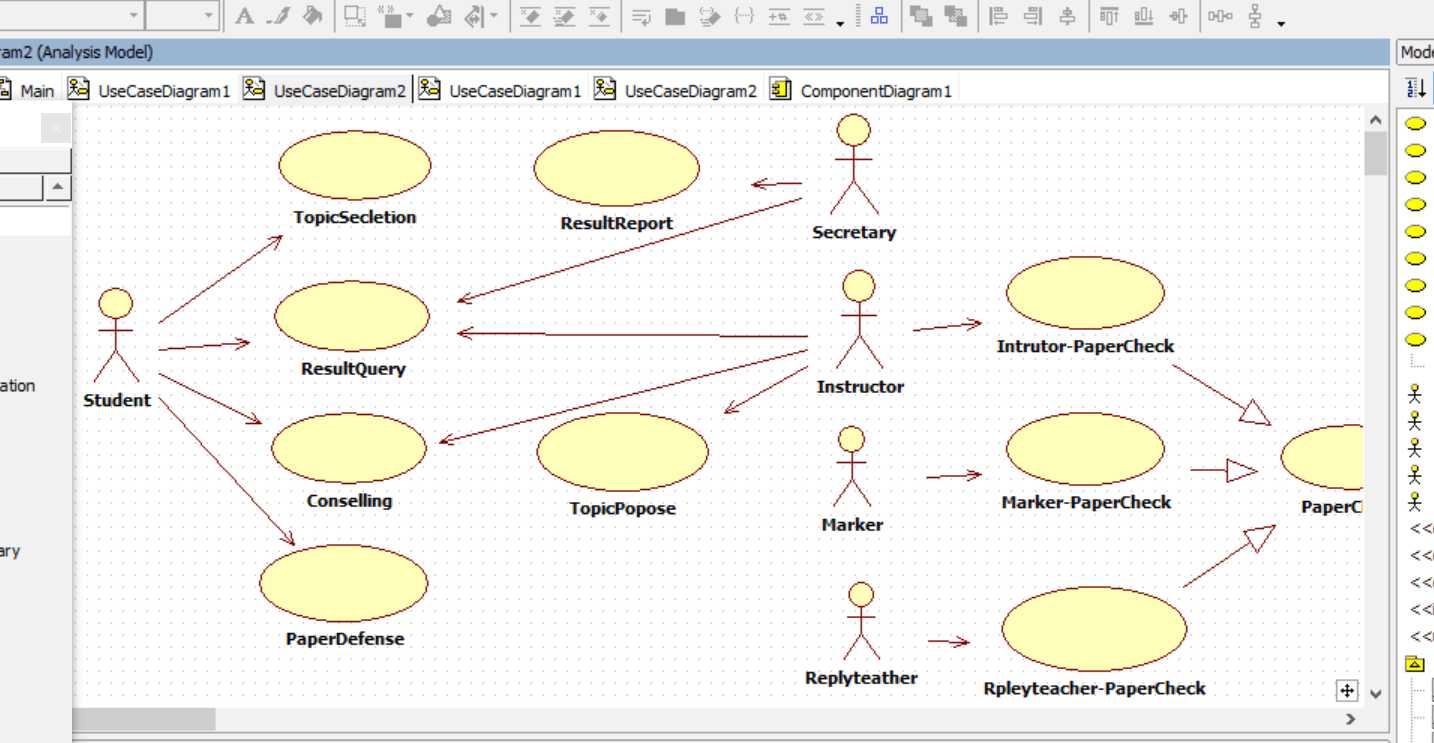The width and height of the screenshot is (1434, 743).
Task: Select the ResultReport use case ellipse
Action: point(616,168)
